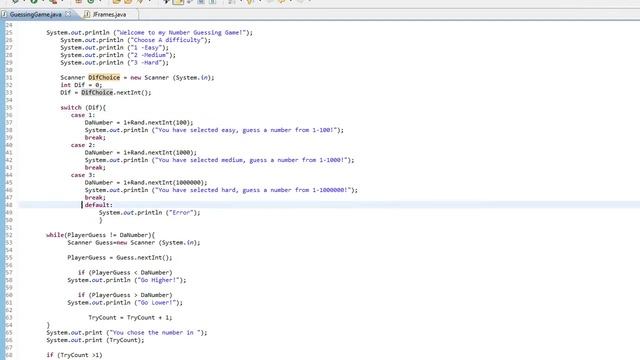Click the highlighted DifChoice variable in Scanner declaration
The image size is (640, 360).
104,77
